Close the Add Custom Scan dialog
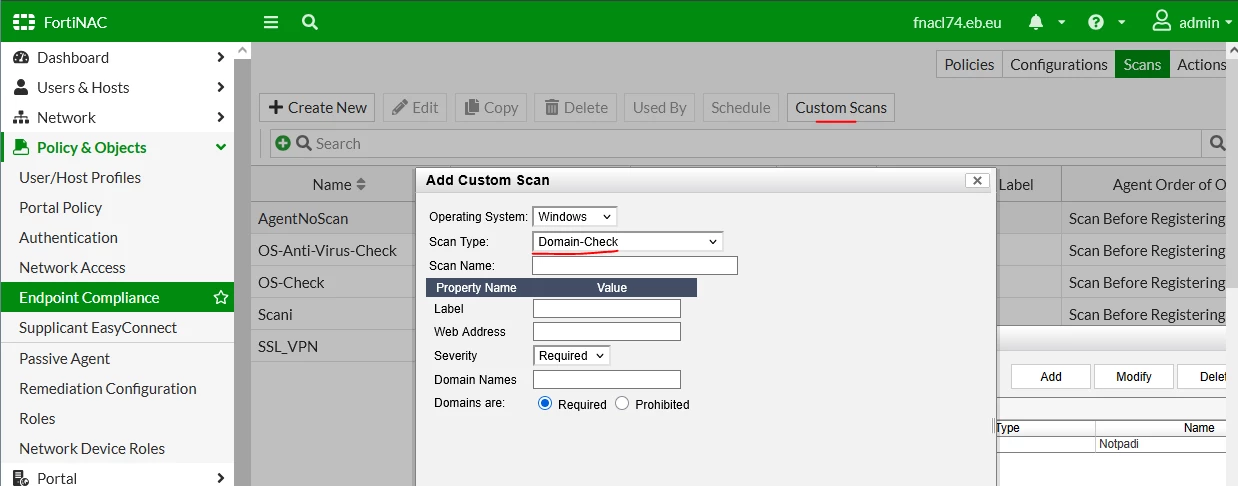 point(978,181)
